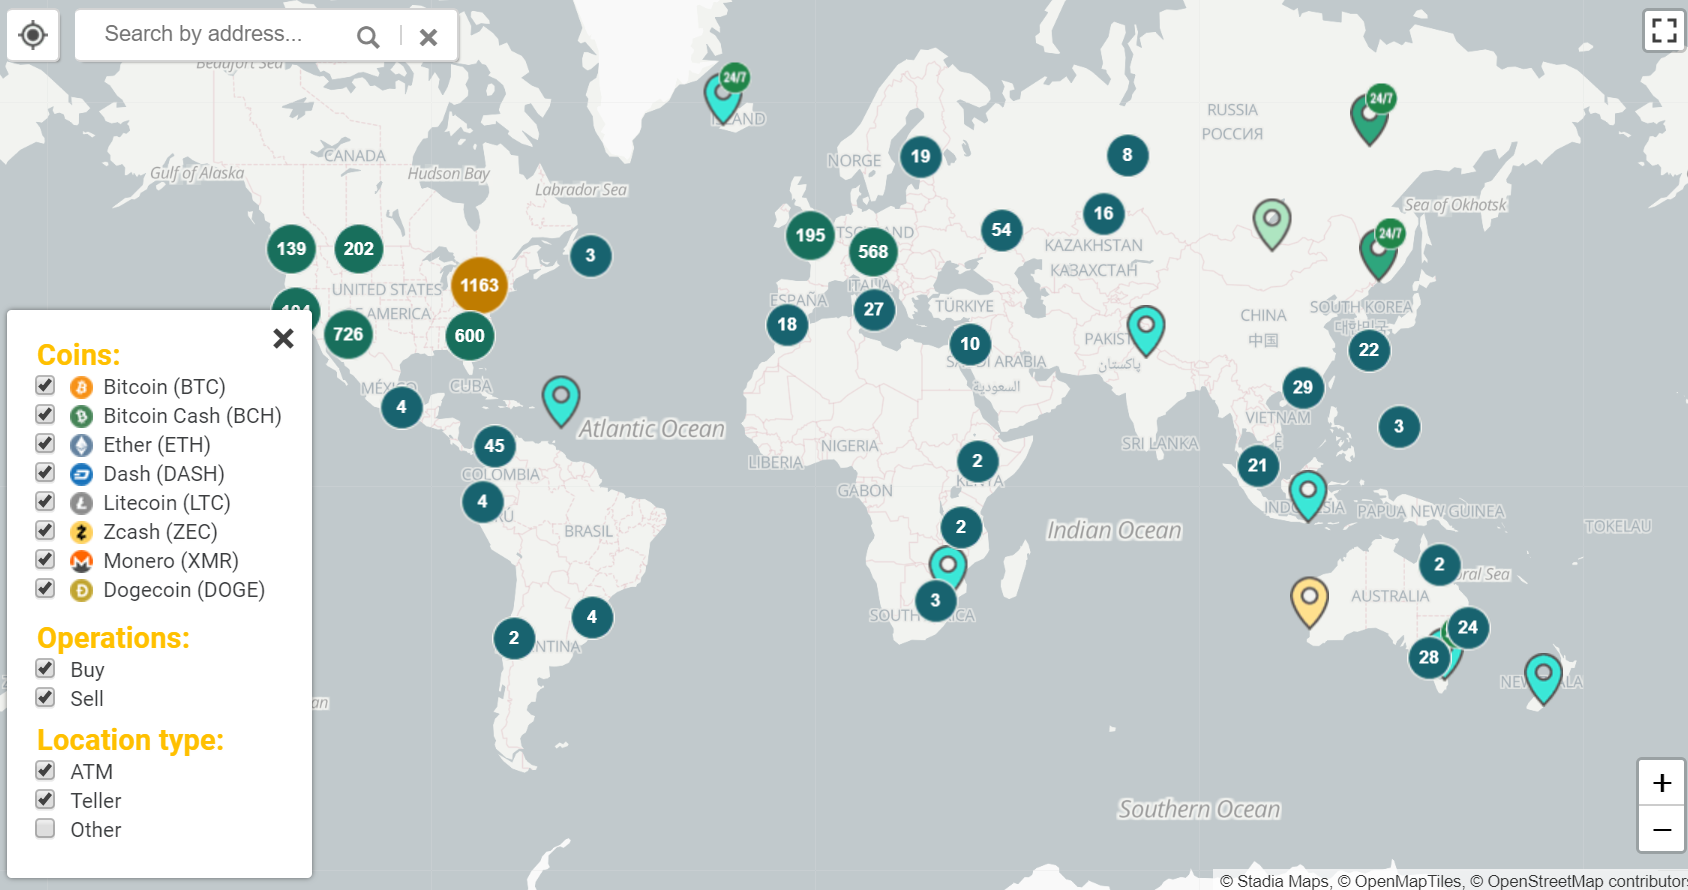Toggle the Ether (ETH) checkbox
The height and width of the screenshot is (890, 1688).
pos(45,443)
